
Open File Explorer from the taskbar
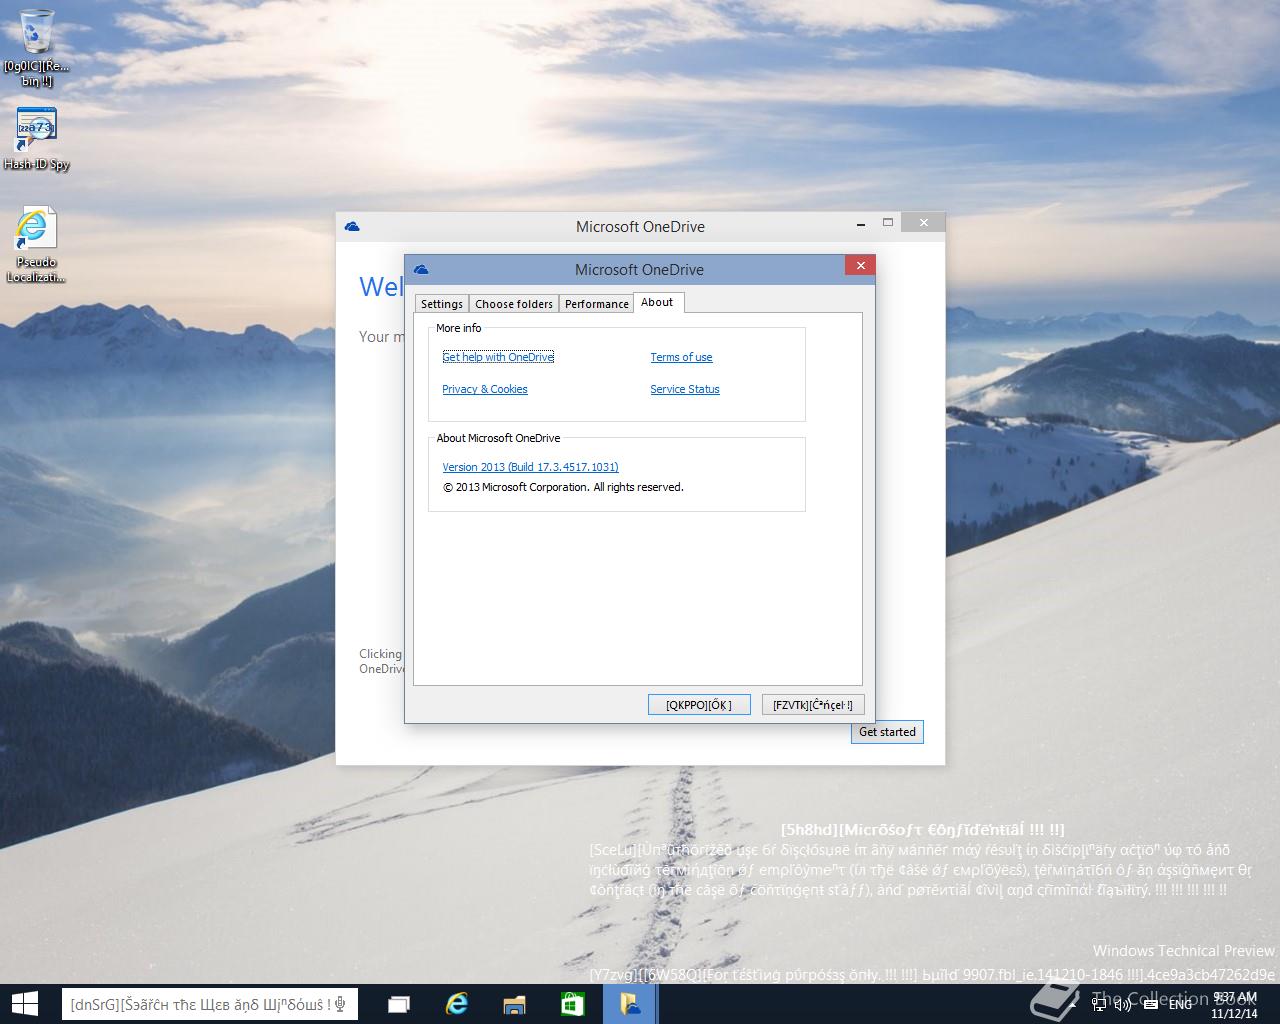514,1004
